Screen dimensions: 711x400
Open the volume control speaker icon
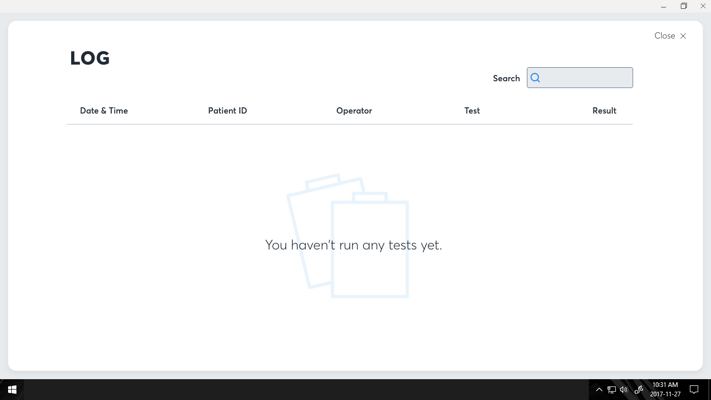click(624, 390)
